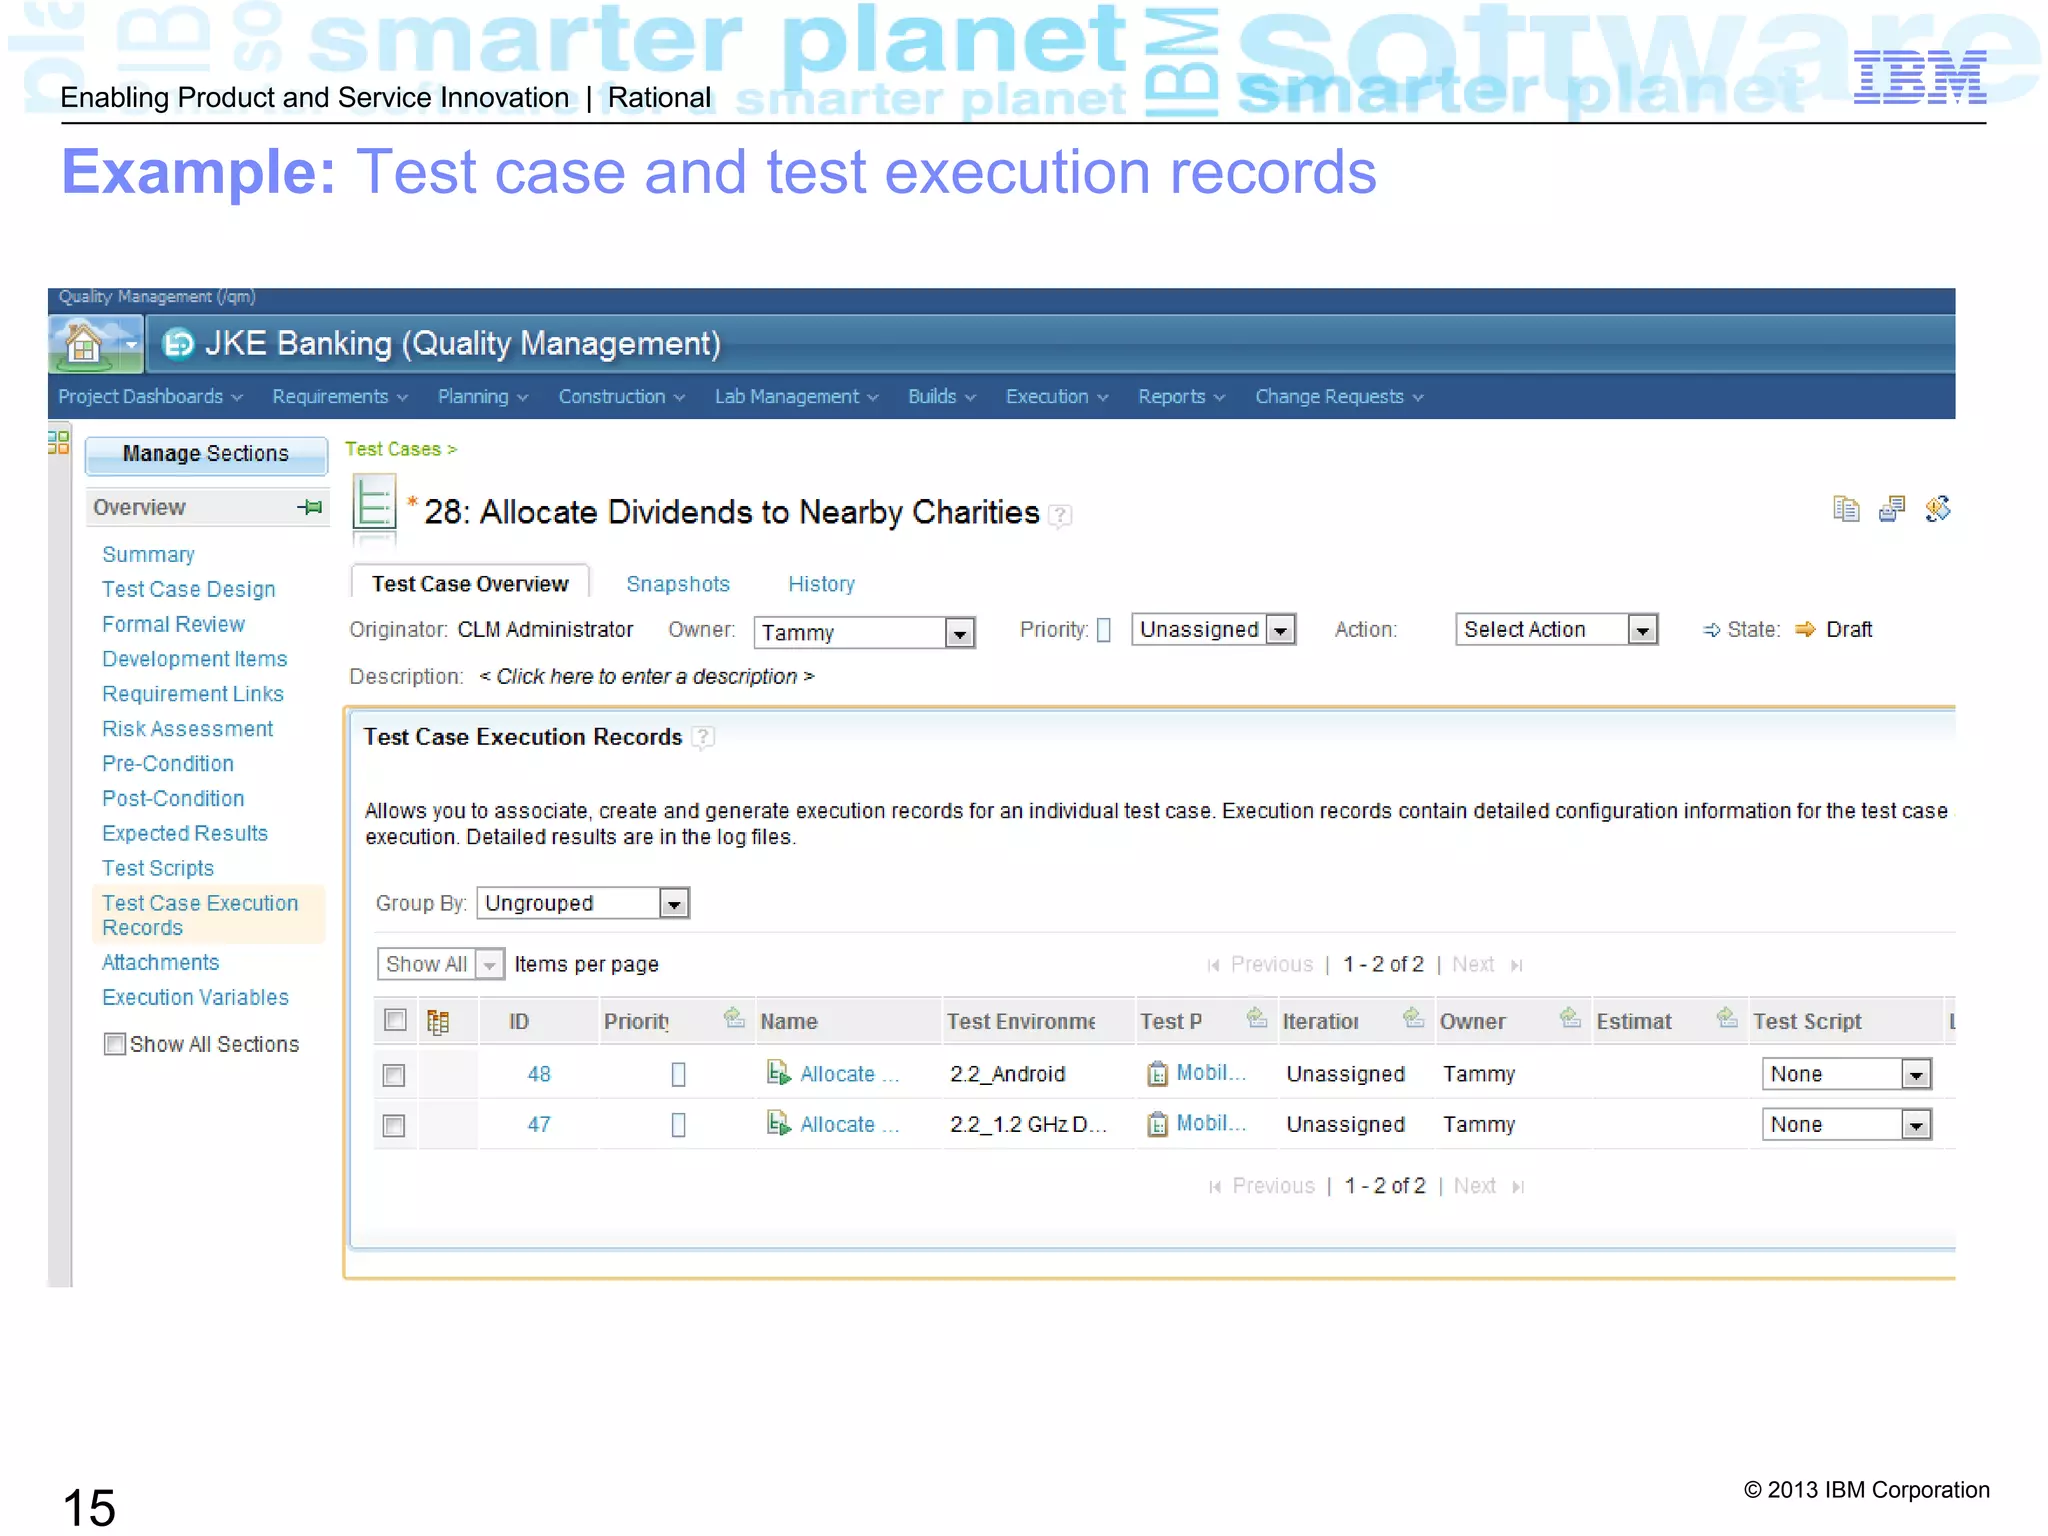
Task: Open the Select Action dropdown
Action: [1557, 630]
